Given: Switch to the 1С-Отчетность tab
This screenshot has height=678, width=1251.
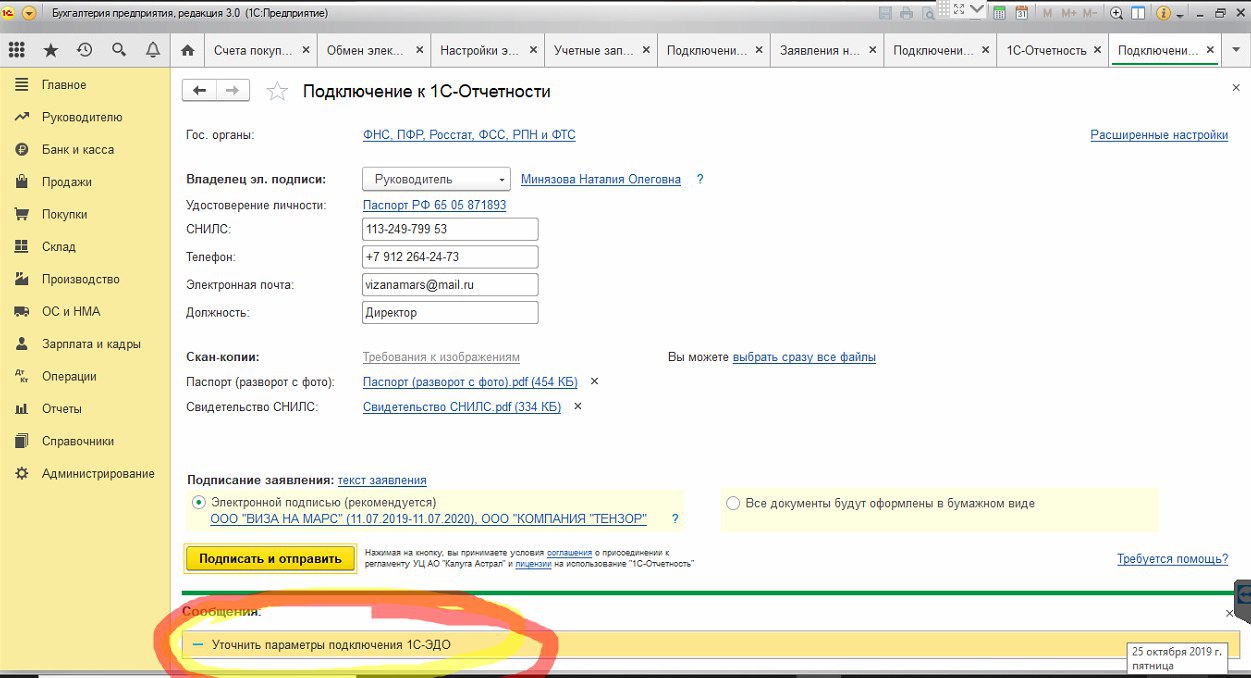Looking at the screenshot, I should (x=1046, y=50).
